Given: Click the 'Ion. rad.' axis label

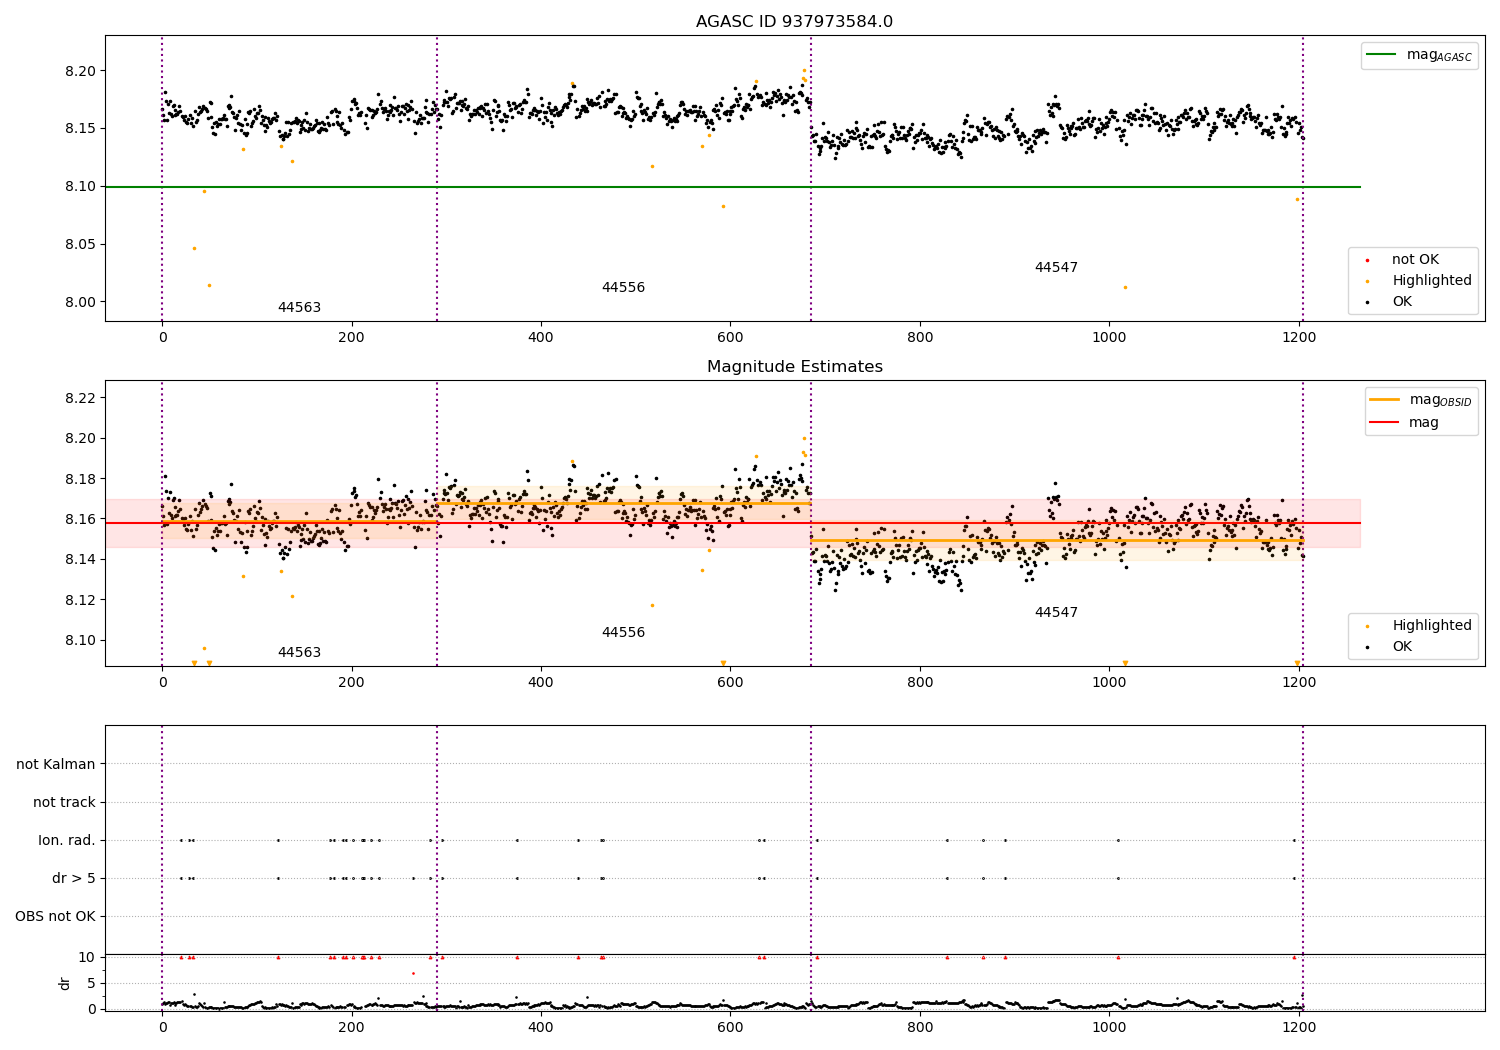Looking at the screenshot, I should click(67, 841).
